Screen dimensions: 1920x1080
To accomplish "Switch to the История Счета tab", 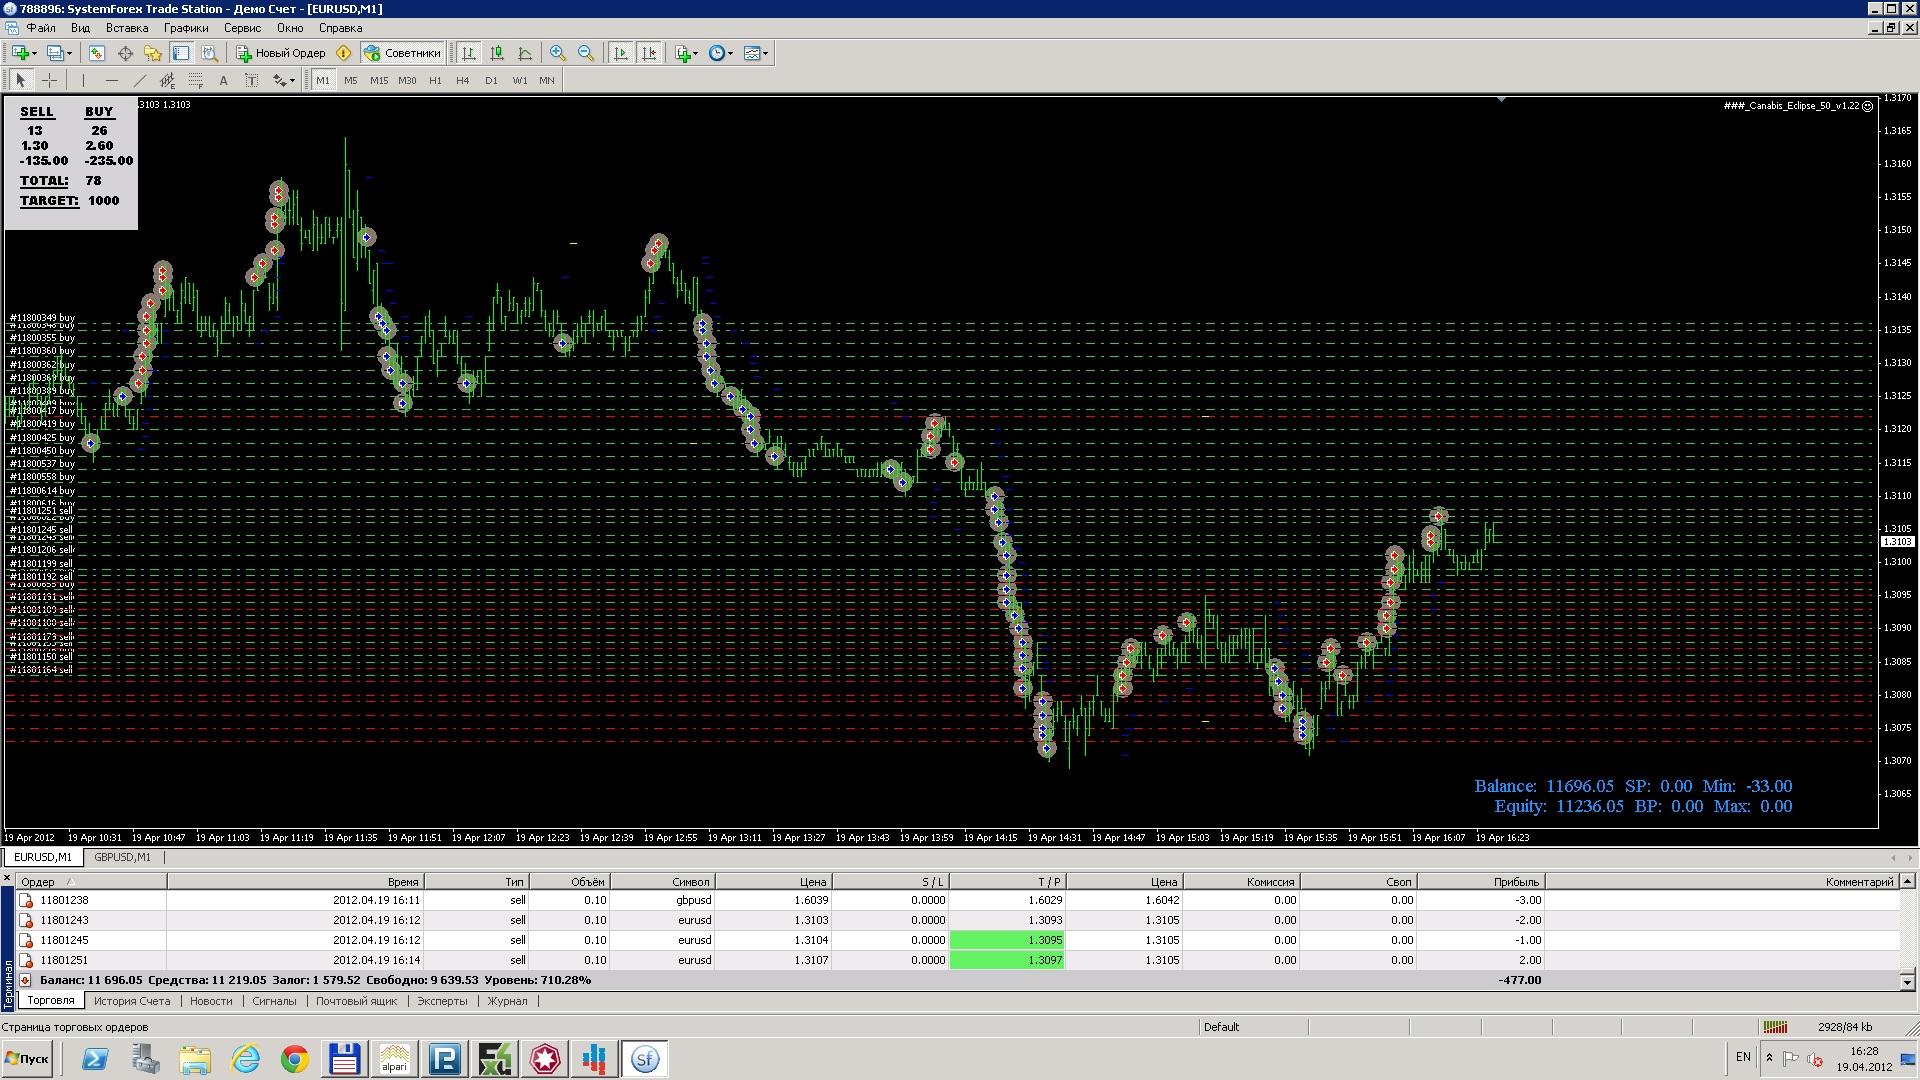I will (x=132, y=1001).
